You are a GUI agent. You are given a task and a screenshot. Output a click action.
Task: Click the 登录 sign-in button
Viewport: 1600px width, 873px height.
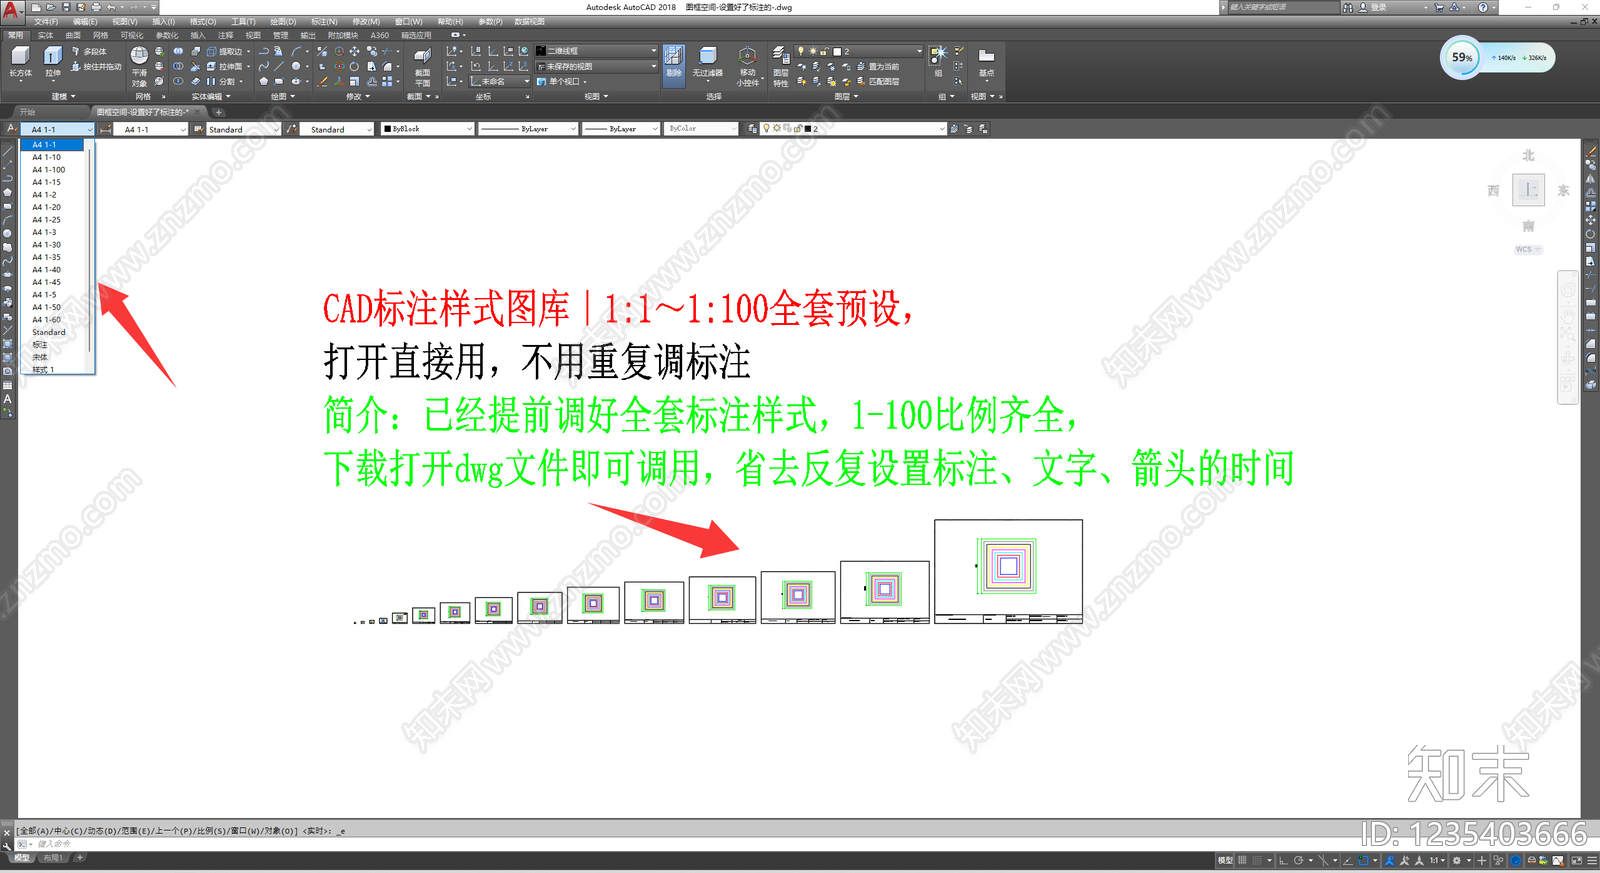point(1373,7)
